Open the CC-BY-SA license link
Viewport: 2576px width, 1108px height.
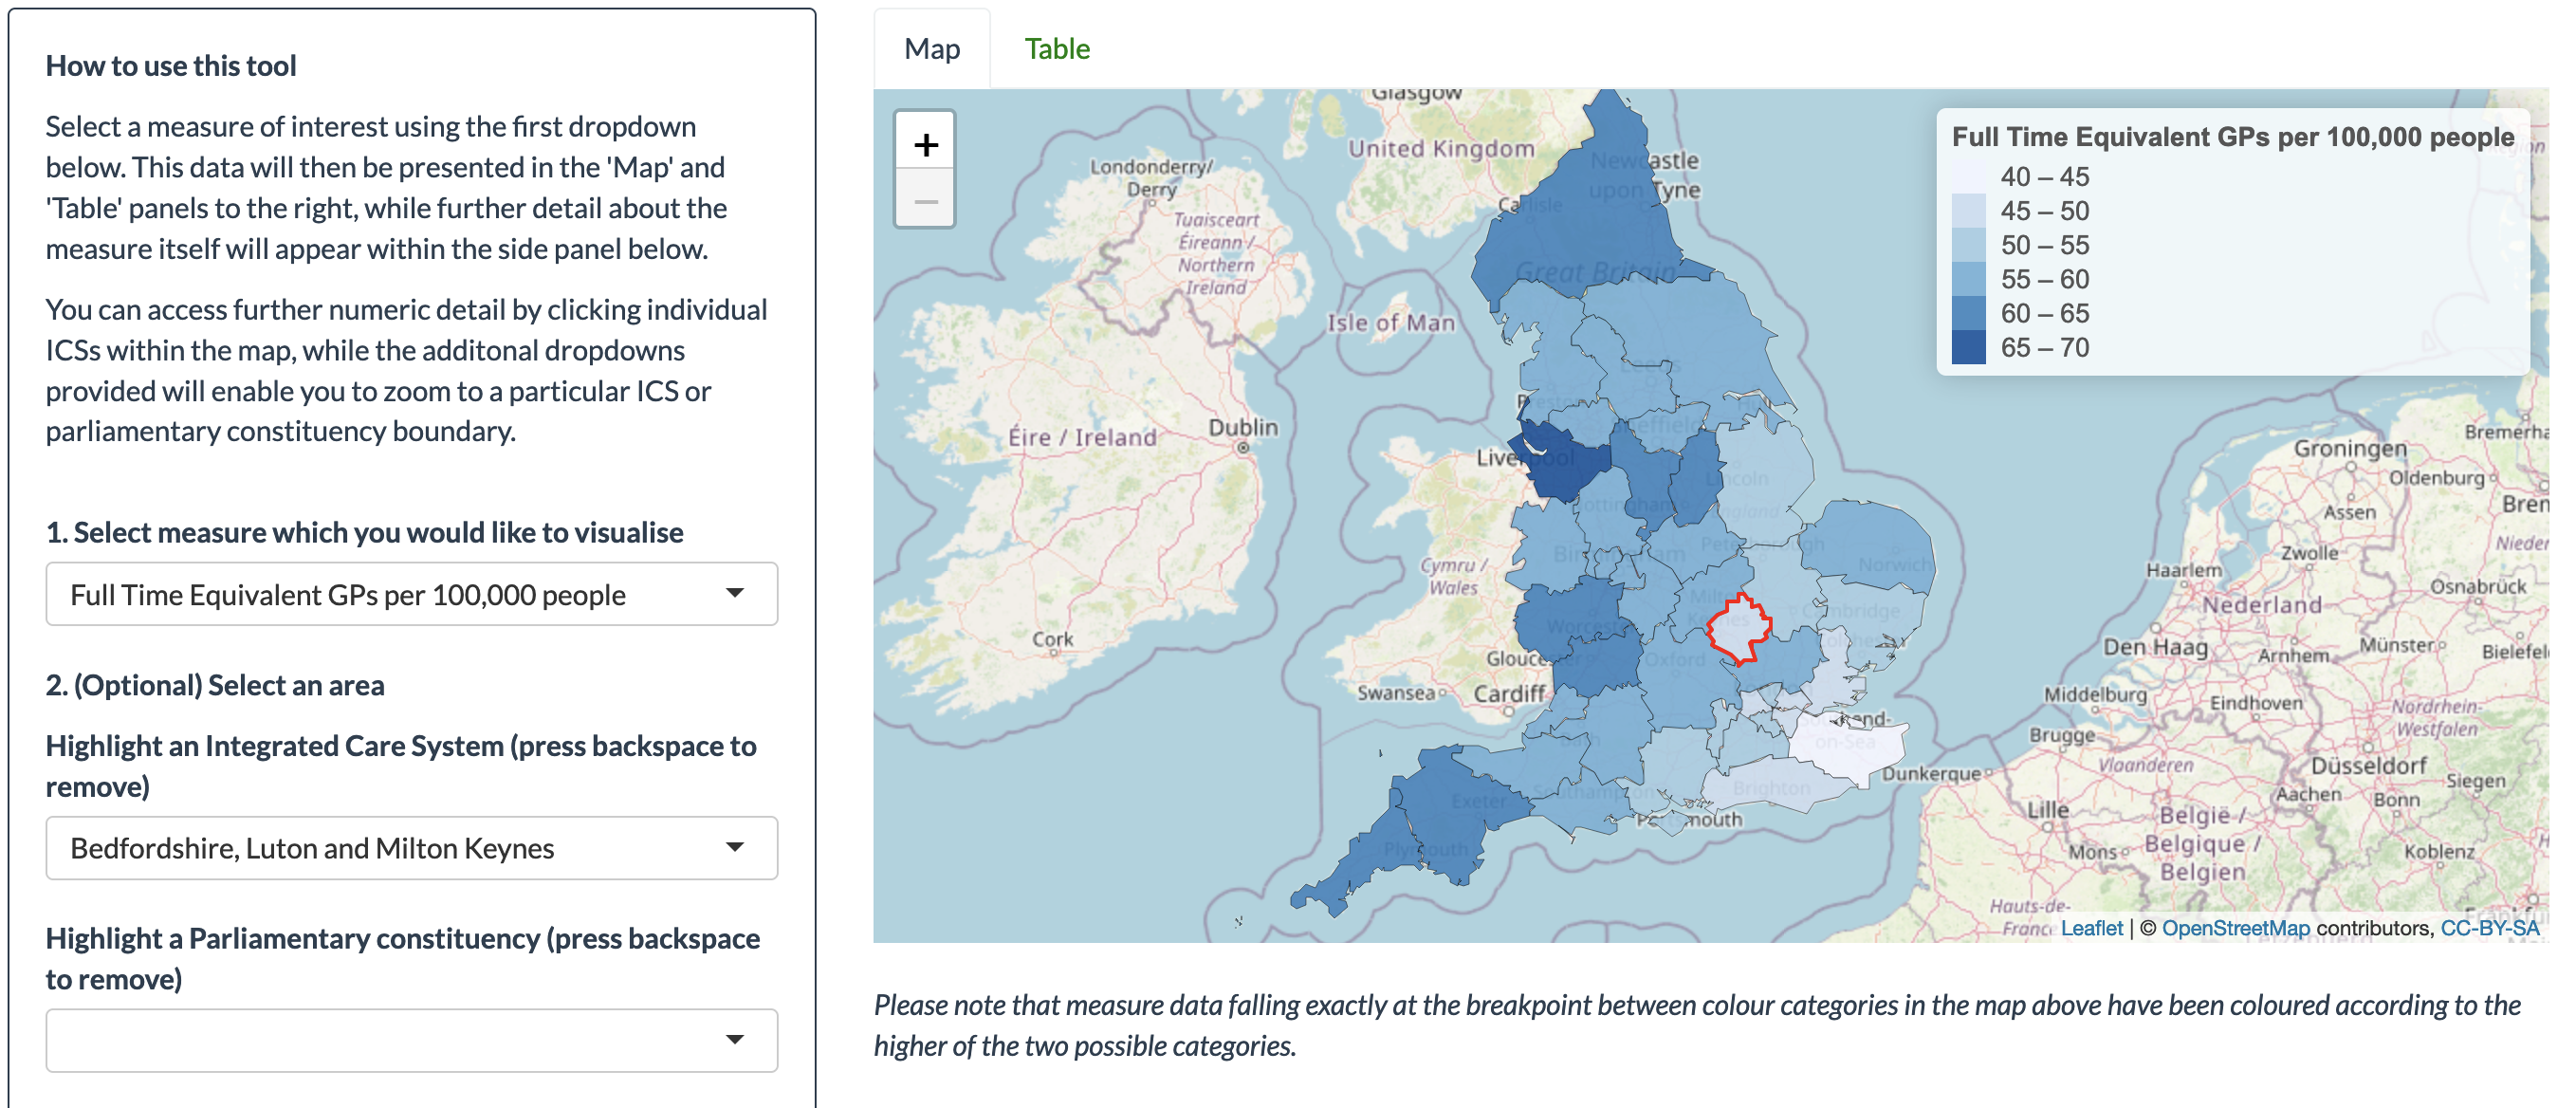point(2489,928)
